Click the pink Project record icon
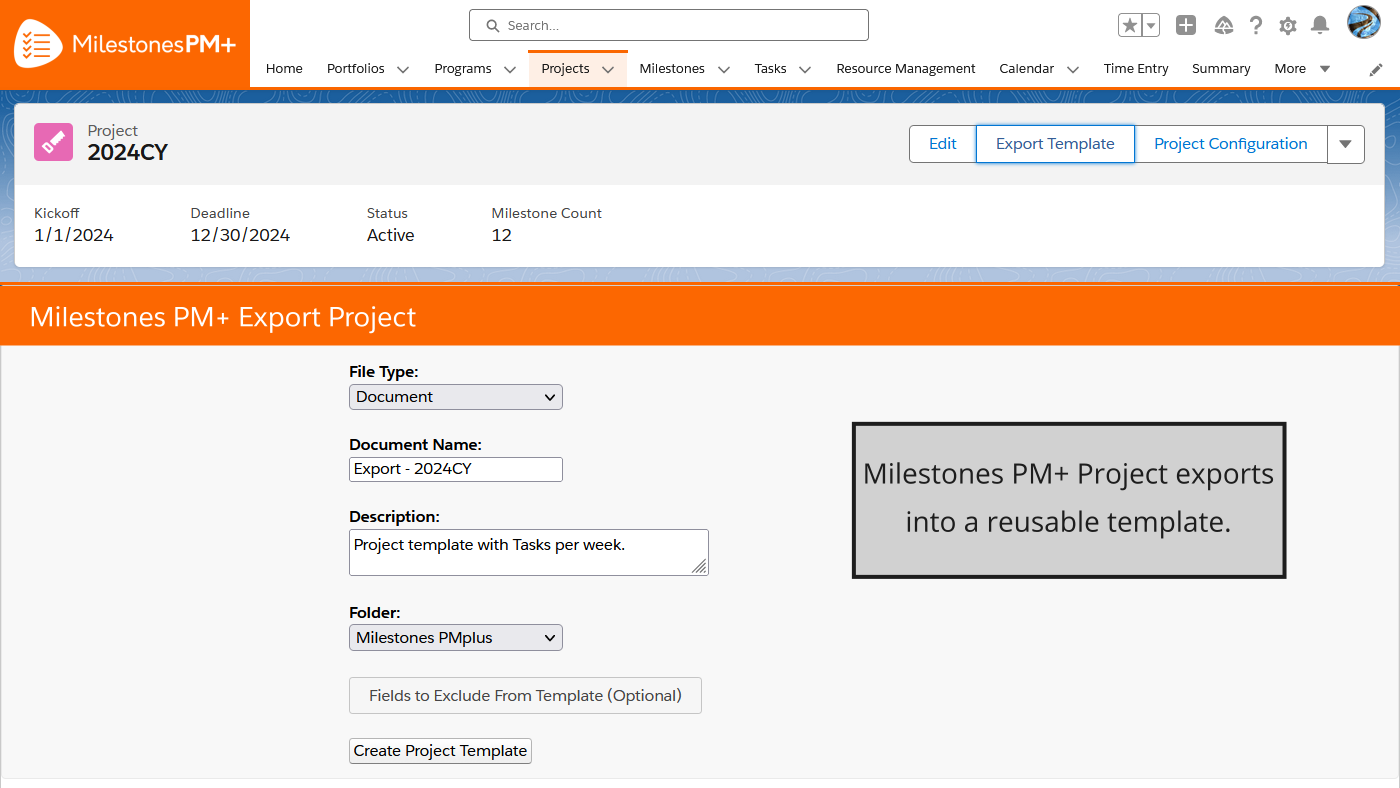The width and height of the screenshot is (1400, 788). tap(54, 142)
